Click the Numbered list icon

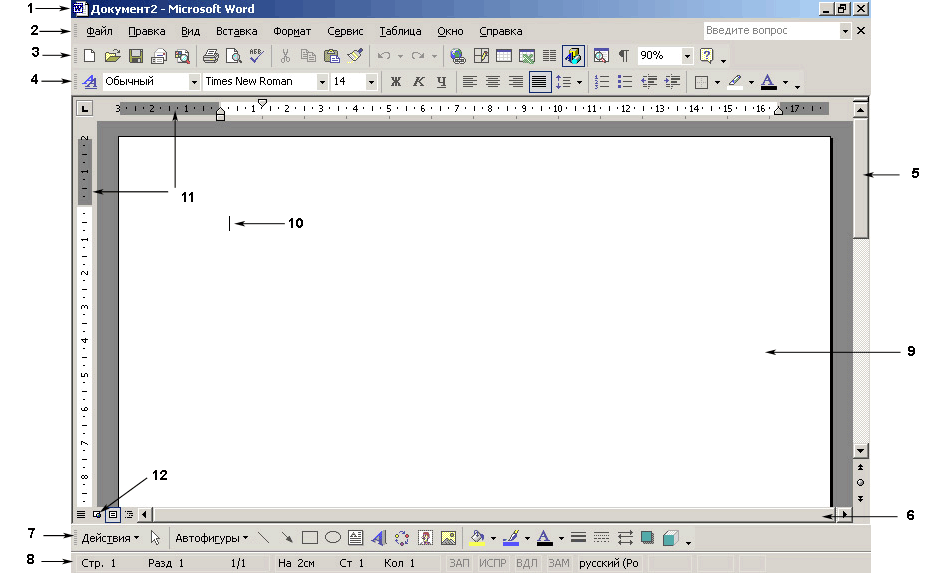click(601, 82)
